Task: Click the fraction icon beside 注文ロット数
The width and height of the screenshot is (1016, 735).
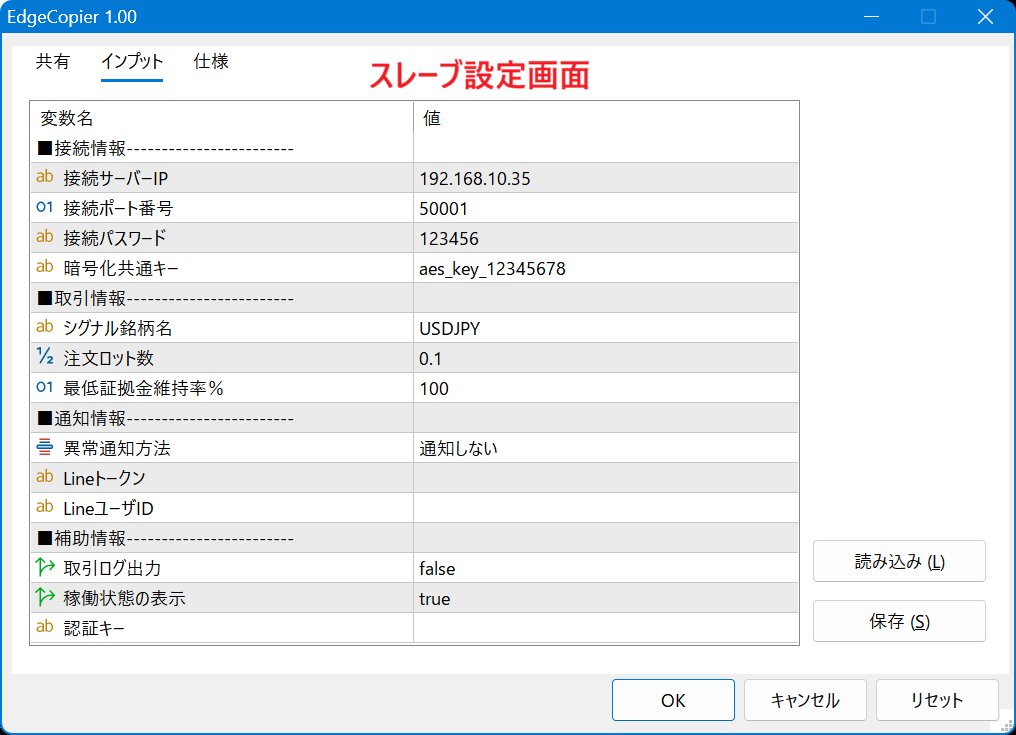Action: point(45,356)
